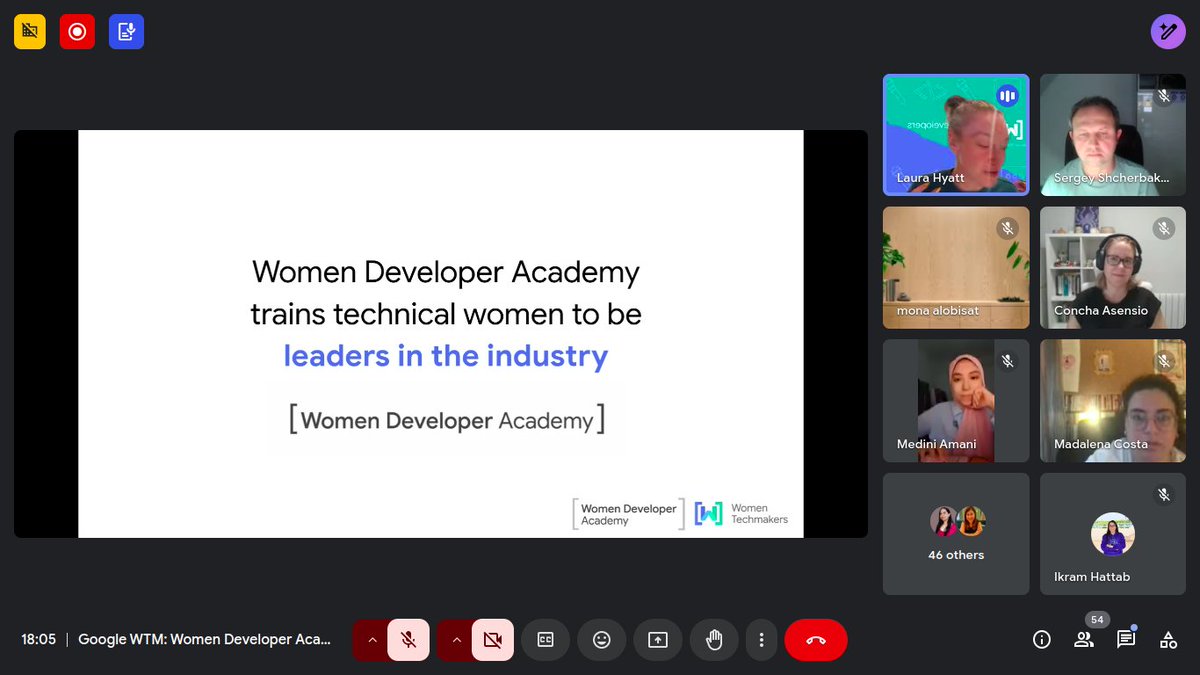
Task: Click the Women Techmakers logo on slide
Action: (741, 514)
